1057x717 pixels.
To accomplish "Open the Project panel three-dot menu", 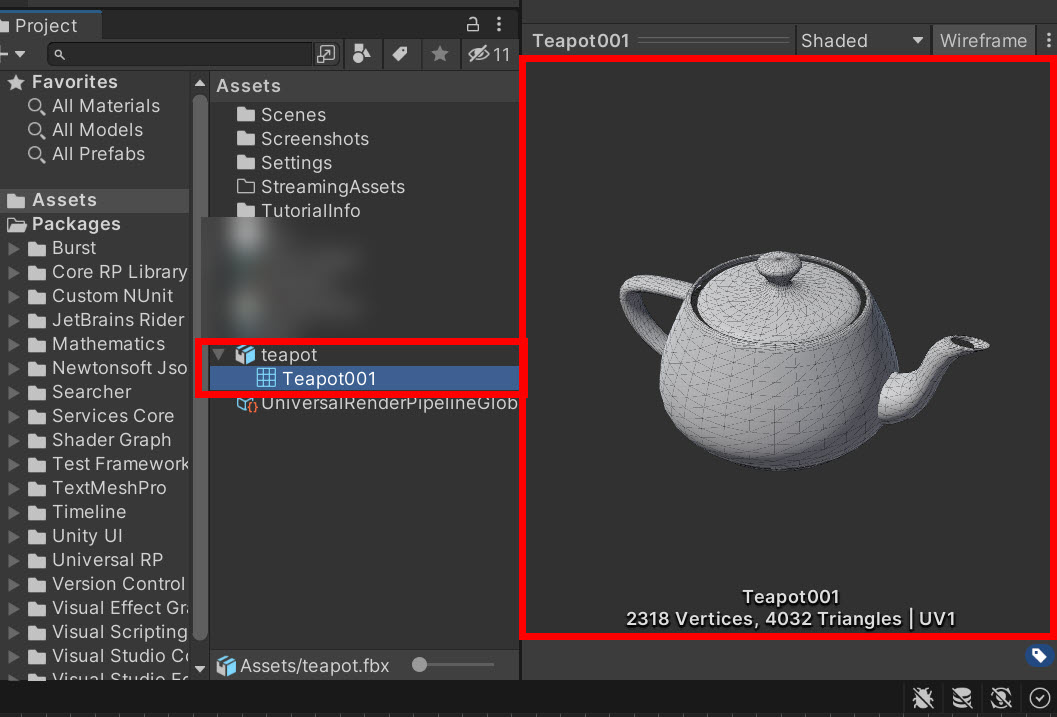I will [499, 25].
